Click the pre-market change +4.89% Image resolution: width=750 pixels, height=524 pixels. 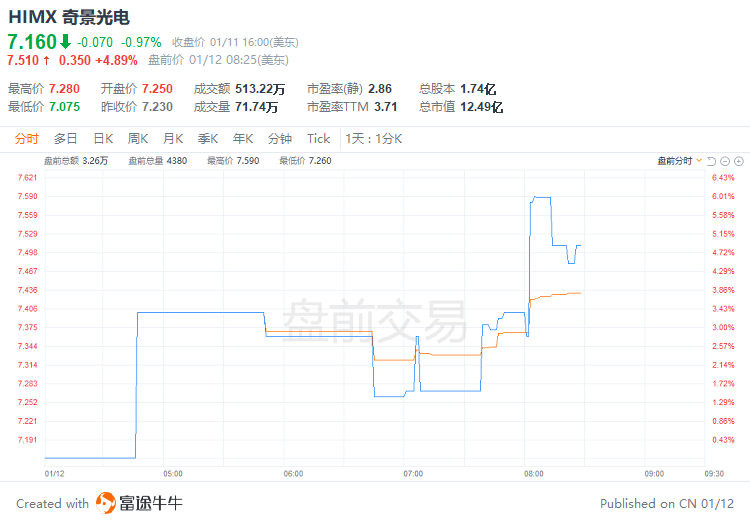116,60
